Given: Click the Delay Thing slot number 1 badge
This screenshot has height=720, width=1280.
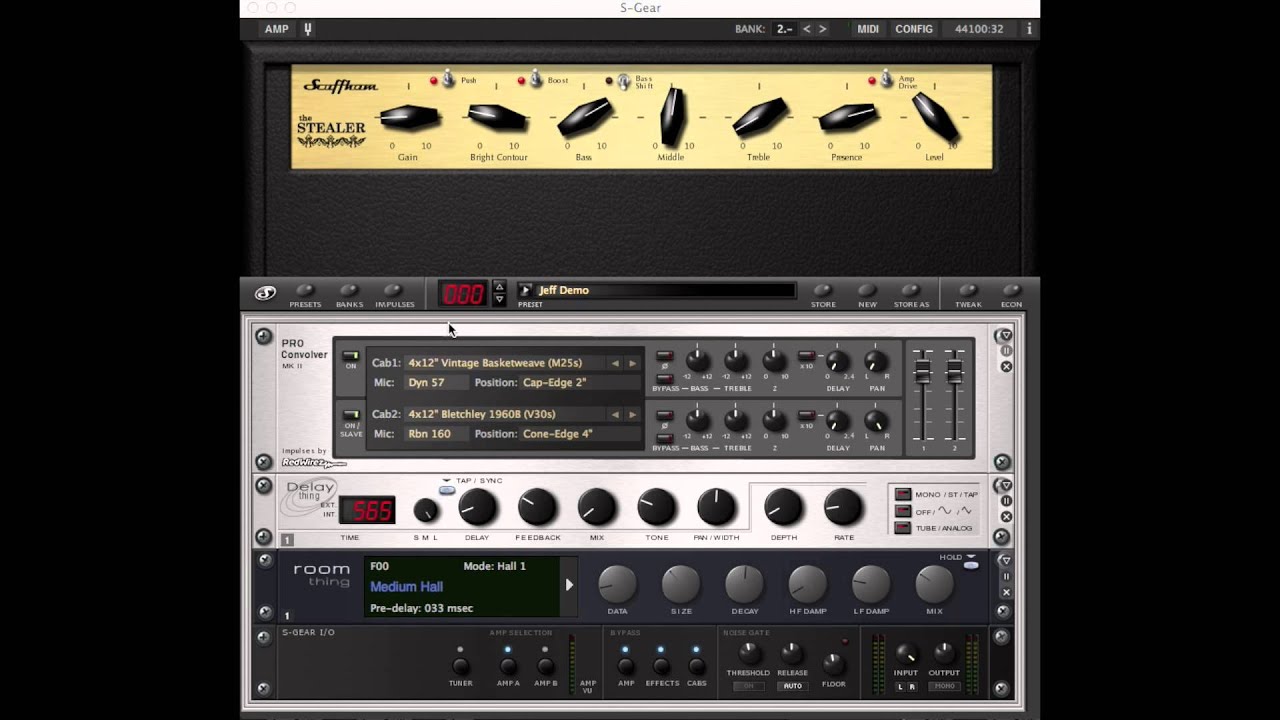Looking at the screenshot, I should pos(287,540).
